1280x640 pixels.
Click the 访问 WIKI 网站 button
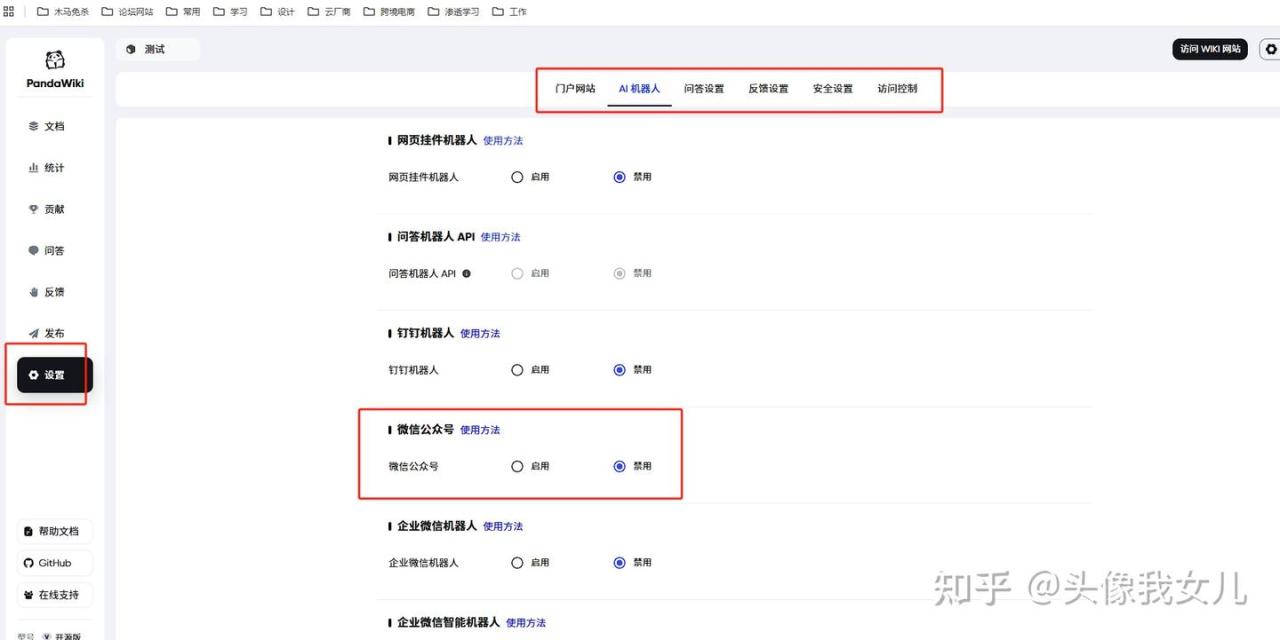coord(1209,49)
